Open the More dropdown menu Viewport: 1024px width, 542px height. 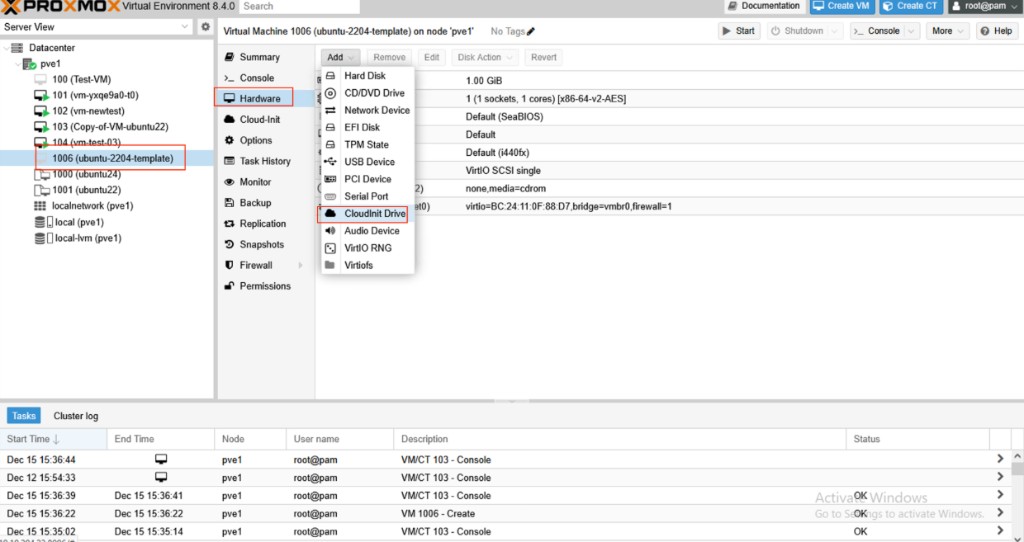[x=947, y=31]
